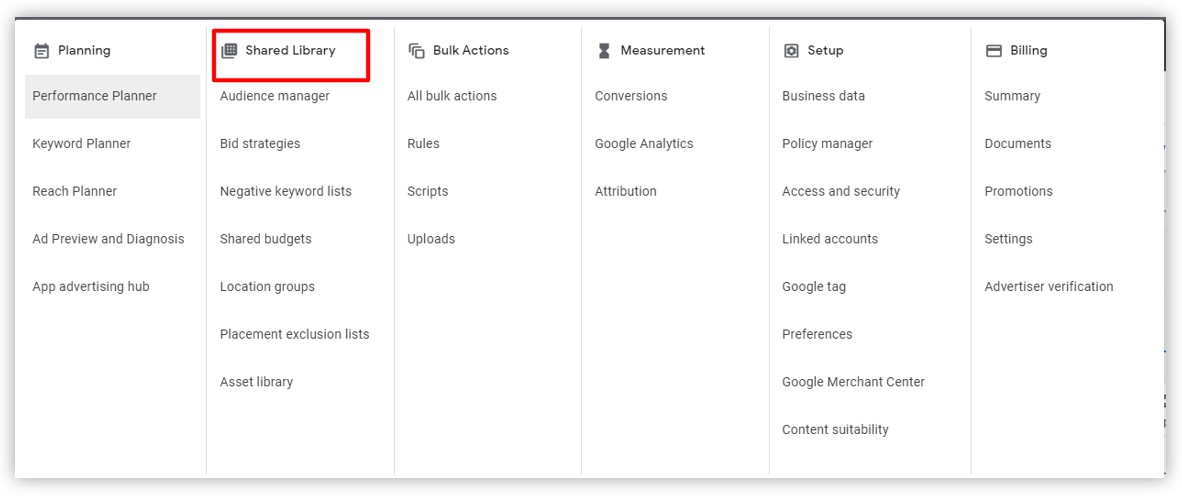Go to Audience manager

(x=274, y=96)
